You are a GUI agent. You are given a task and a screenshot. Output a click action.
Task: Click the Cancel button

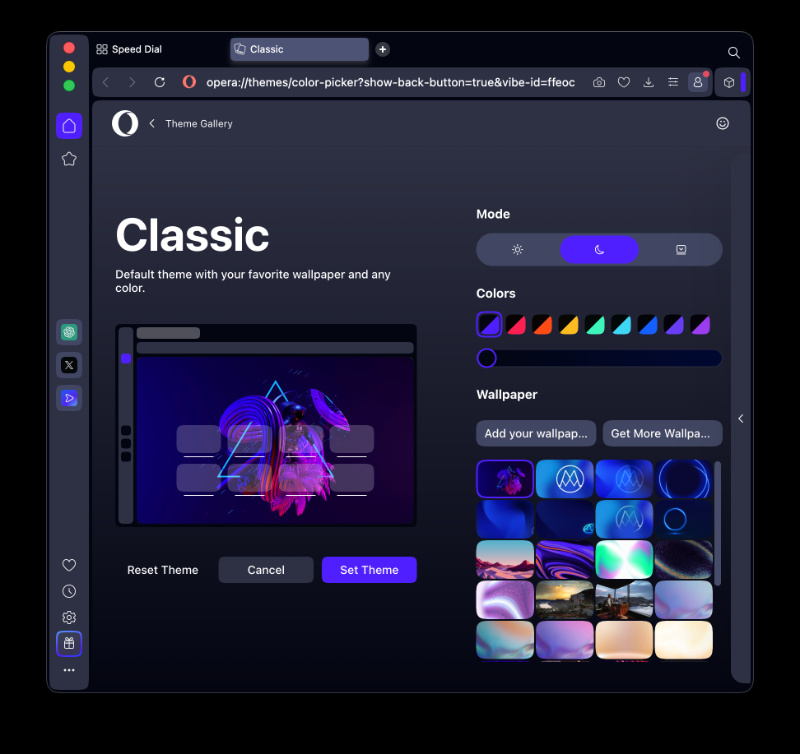click(x=266, y=570)
